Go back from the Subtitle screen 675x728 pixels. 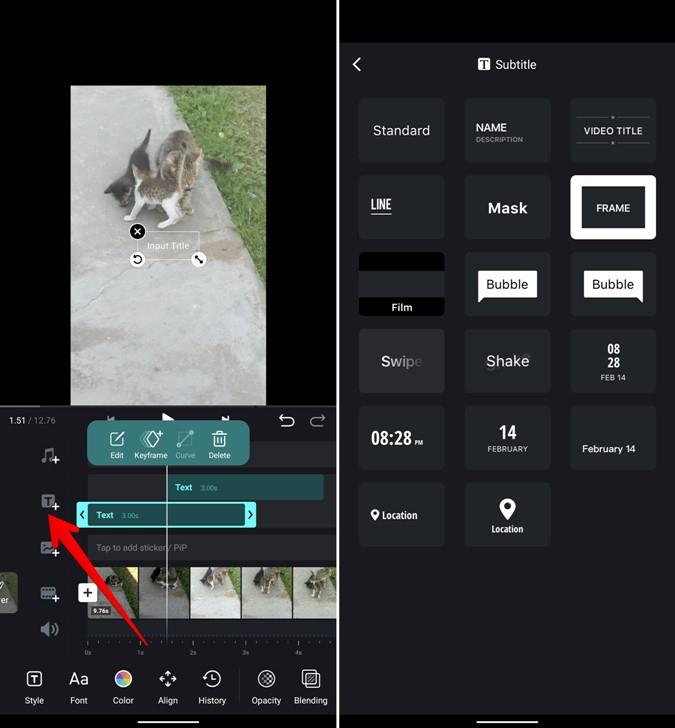coord(357,64)
